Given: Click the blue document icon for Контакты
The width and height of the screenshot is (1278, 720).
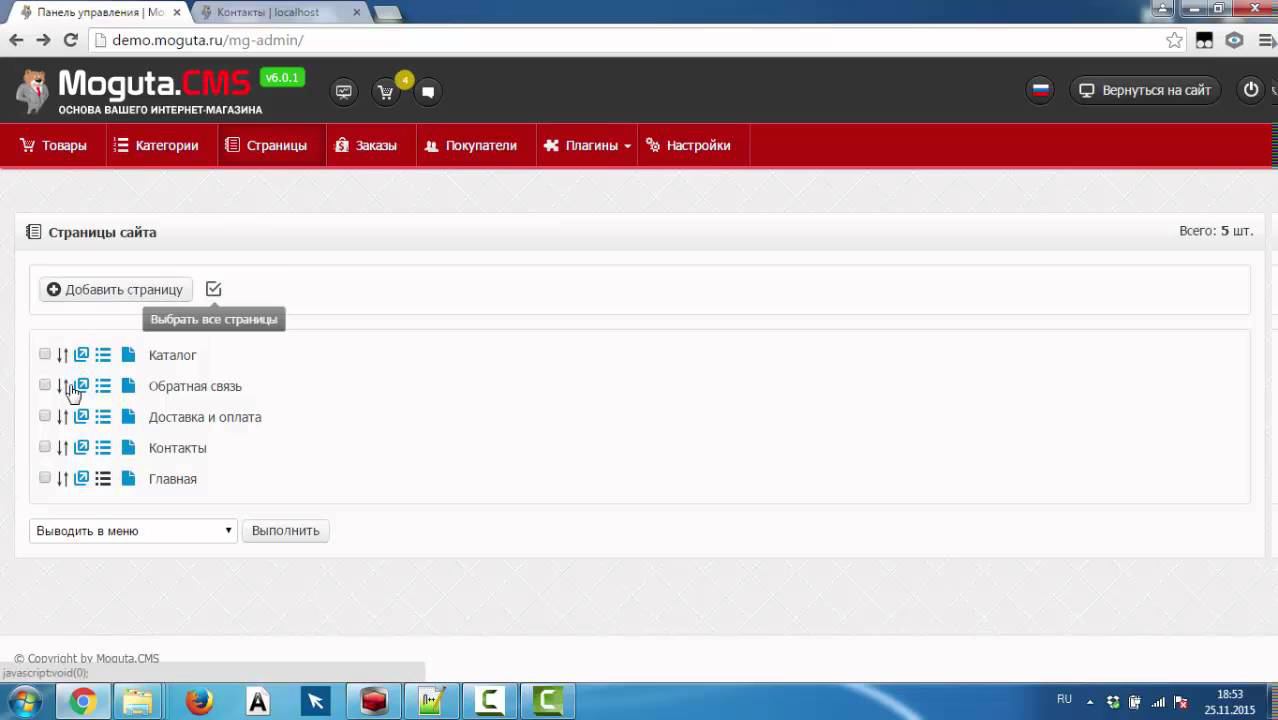Looking at the screenshot, I should point(128,448).
